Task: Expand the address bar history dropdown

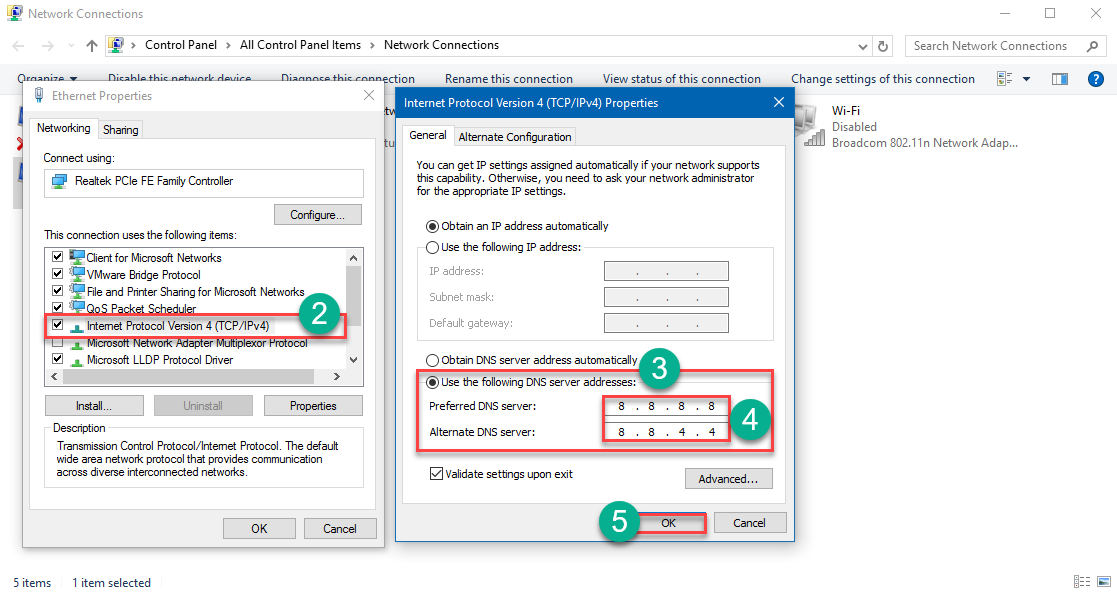Action: pyautogui.click(x=862, y=45)
